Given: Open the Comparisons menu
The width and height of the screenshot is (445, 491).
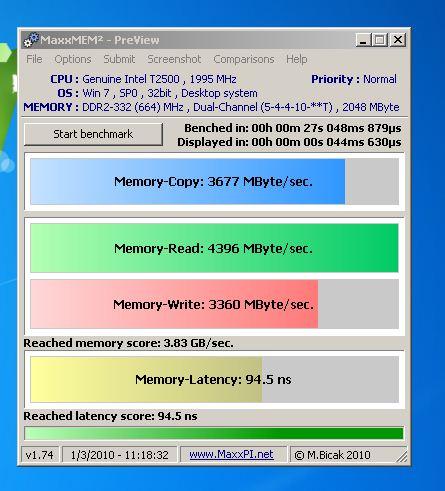Looking at the screenshot, I should [x=244, y=59].
